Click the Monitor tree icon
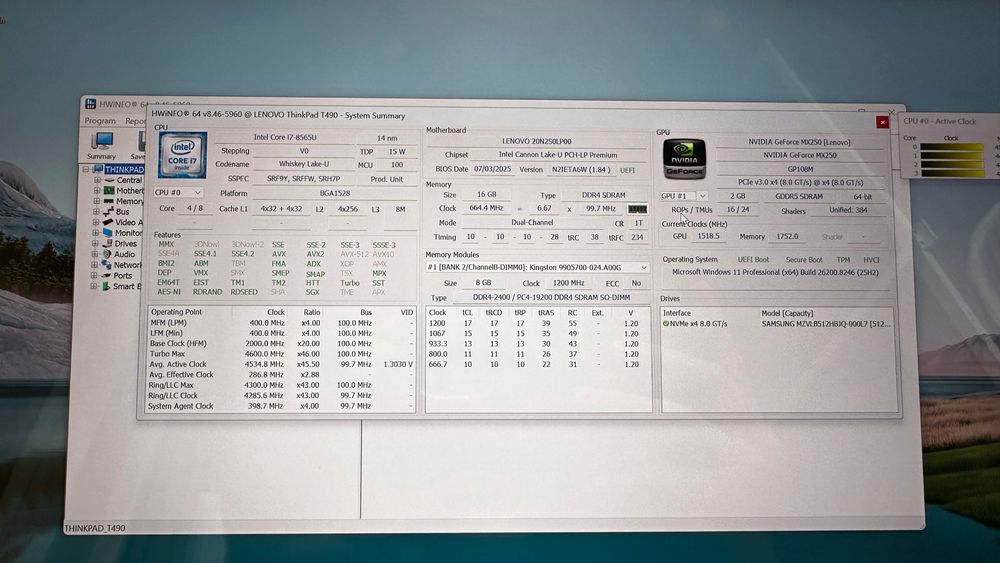Viewport: 1000px width, 563px height. coord(108,233)
